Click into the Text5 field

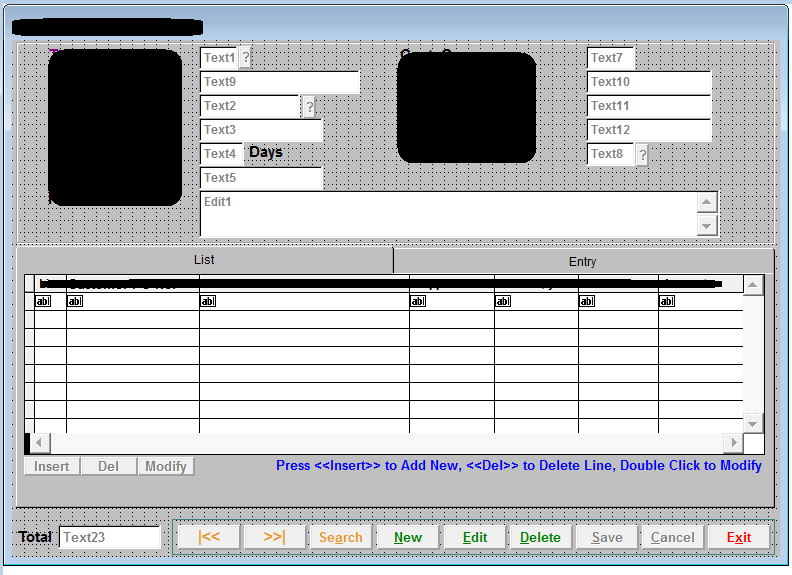click(x=261, y=178)
